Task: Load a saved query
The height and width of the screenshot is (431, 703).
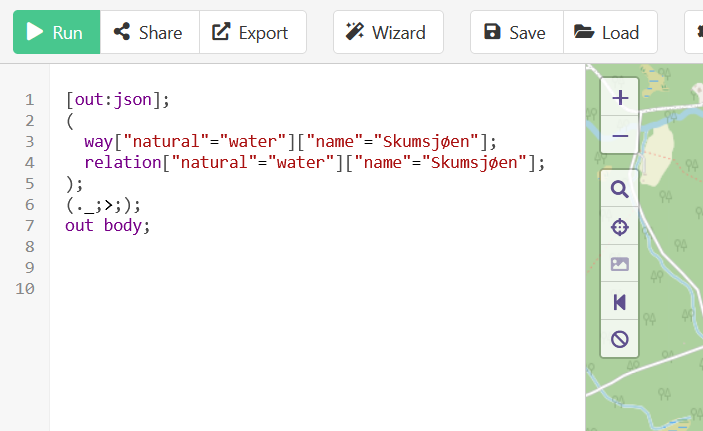Action: click(610, 32)
